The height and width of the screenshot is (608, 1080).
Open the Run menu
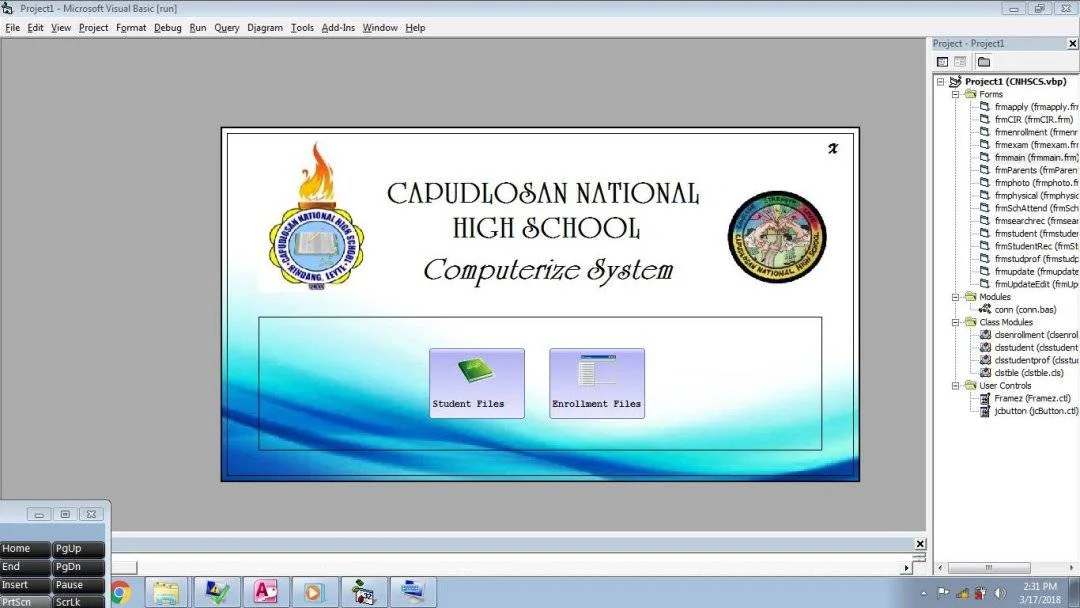[198, 28]
